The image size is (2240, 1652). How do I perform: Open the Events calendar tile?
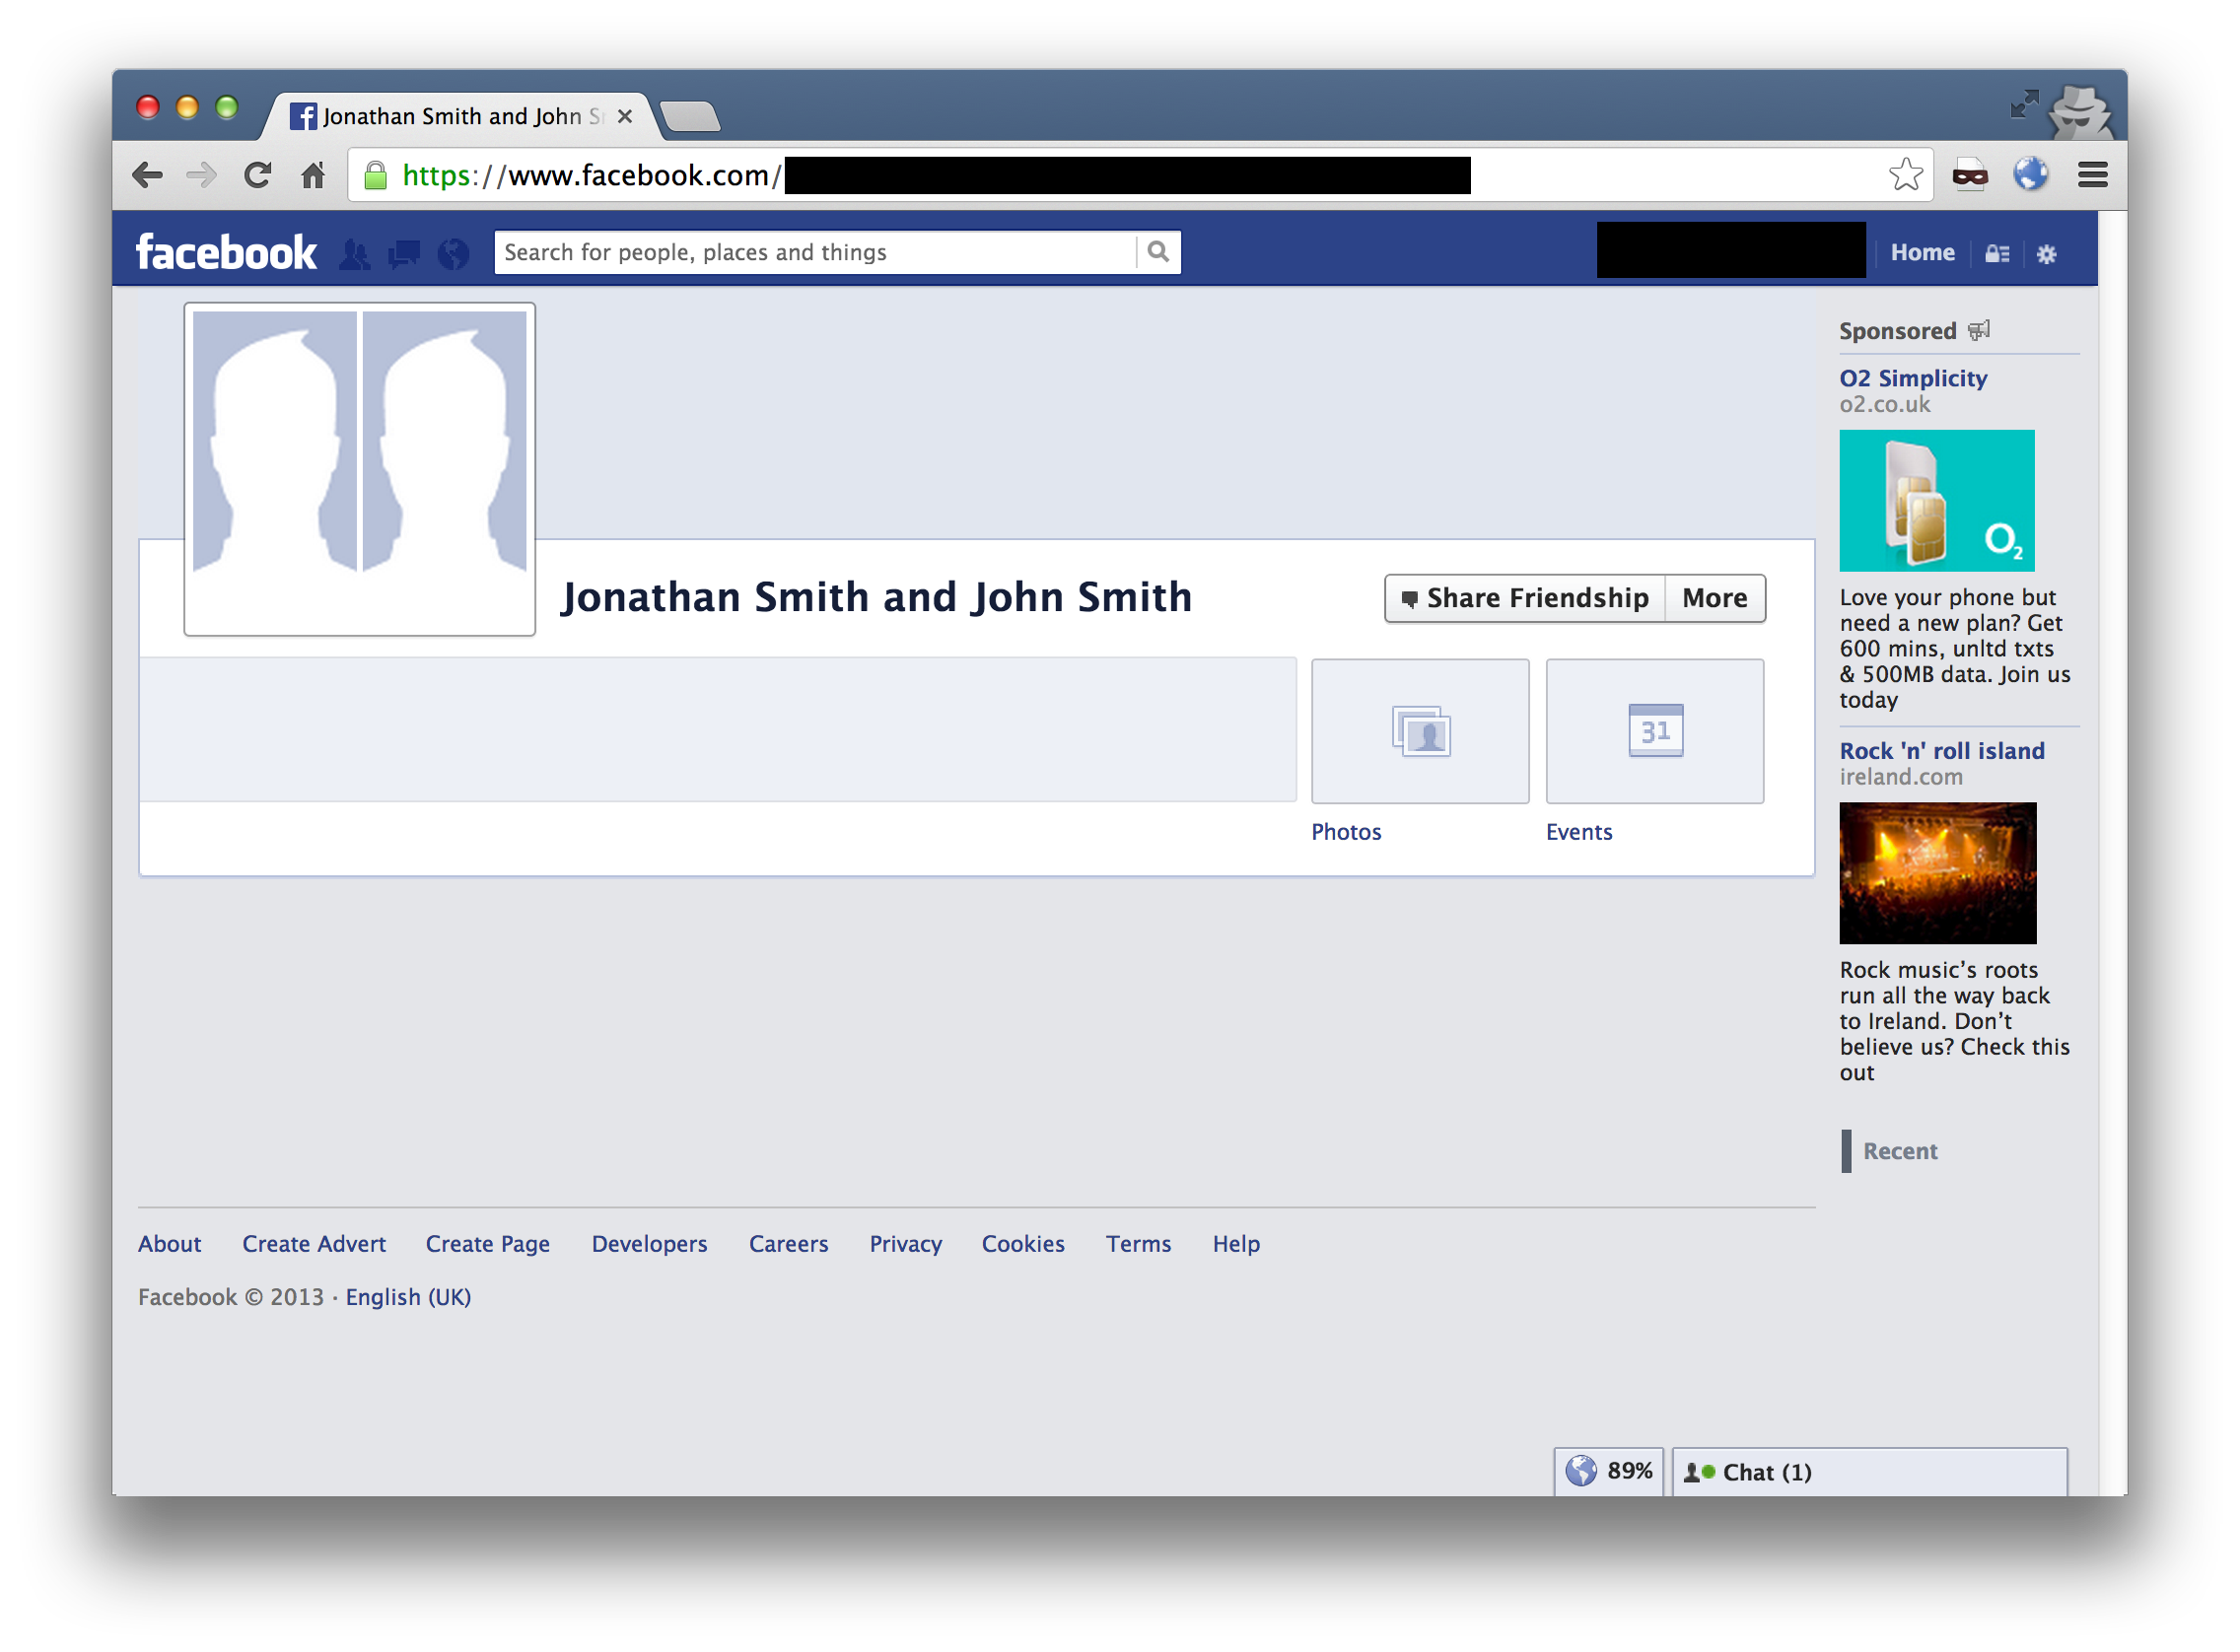1655,731
